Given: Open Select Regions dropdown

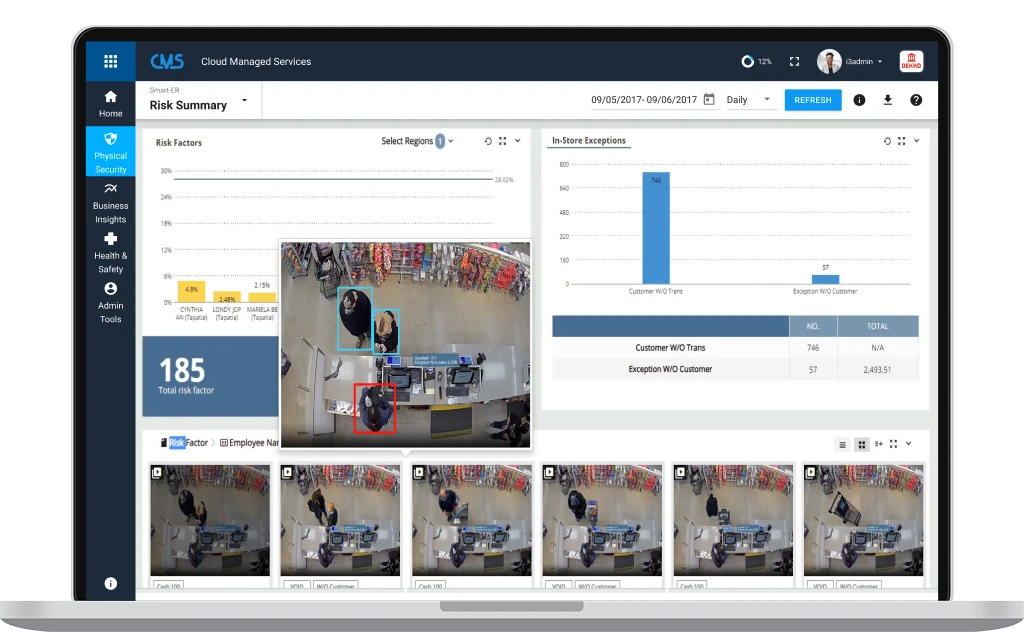Looking at the screenshot, I should coord(417,141).
